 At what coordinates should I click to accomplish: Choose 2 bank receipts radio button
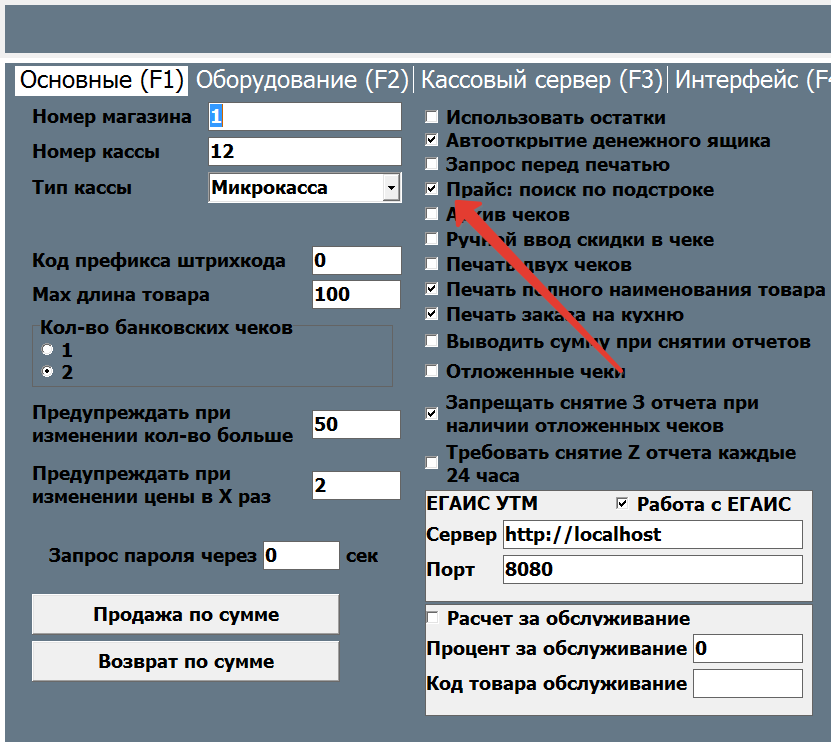[x=47, y=373]
